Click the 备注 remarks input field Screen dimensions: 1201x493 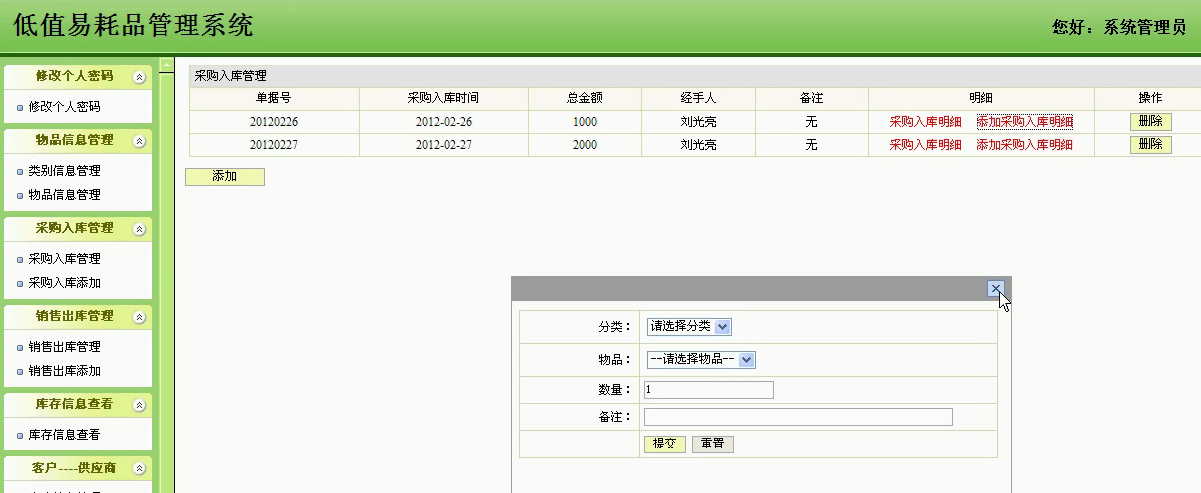tap(798, 417)
